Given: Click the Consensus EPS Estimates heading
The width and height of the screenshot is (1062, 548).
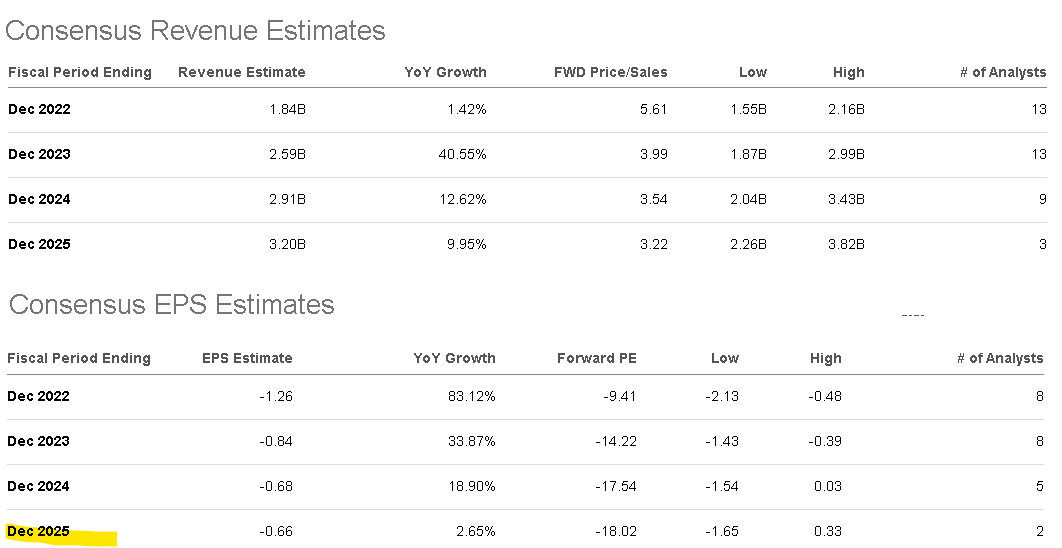Looking at the screenshot, I should tap(170, 304).
